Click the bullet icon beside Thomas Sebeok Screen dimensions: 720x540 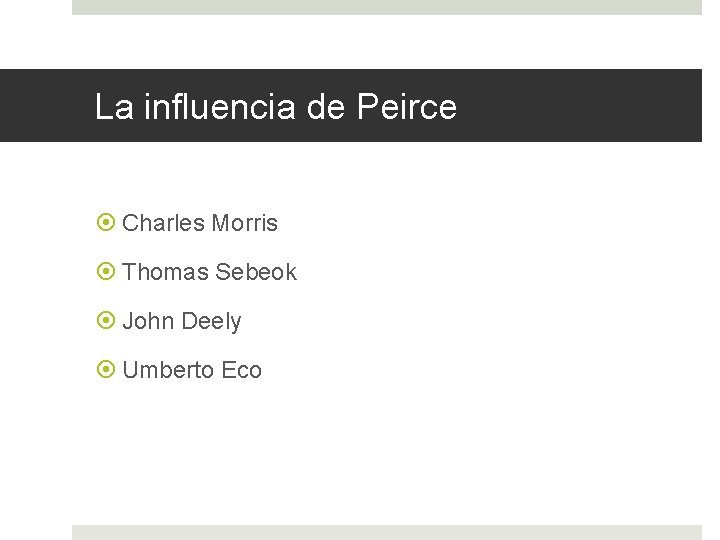104,272
